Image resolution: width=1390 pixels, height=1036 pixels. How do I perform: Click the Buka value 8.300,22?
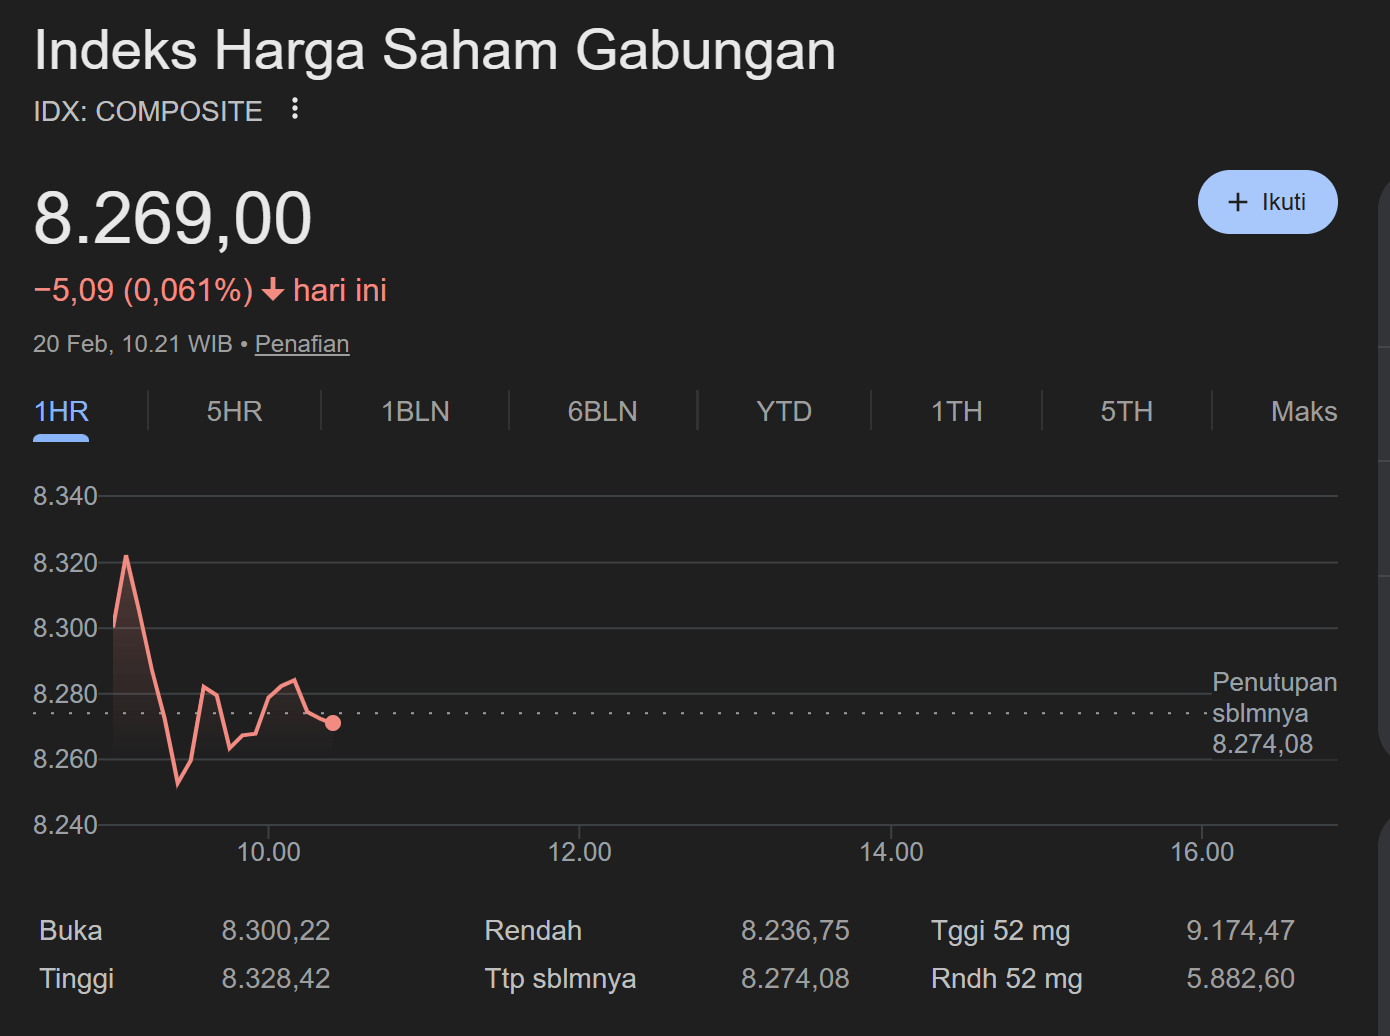click(275, 931)
